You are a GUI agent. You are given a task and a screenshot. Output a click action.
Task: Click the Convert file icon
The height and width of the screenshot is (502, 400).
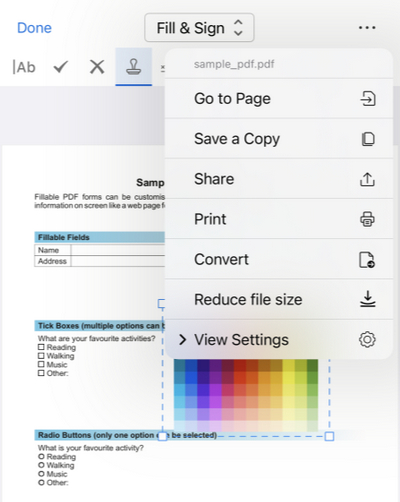tap(367, 260)
